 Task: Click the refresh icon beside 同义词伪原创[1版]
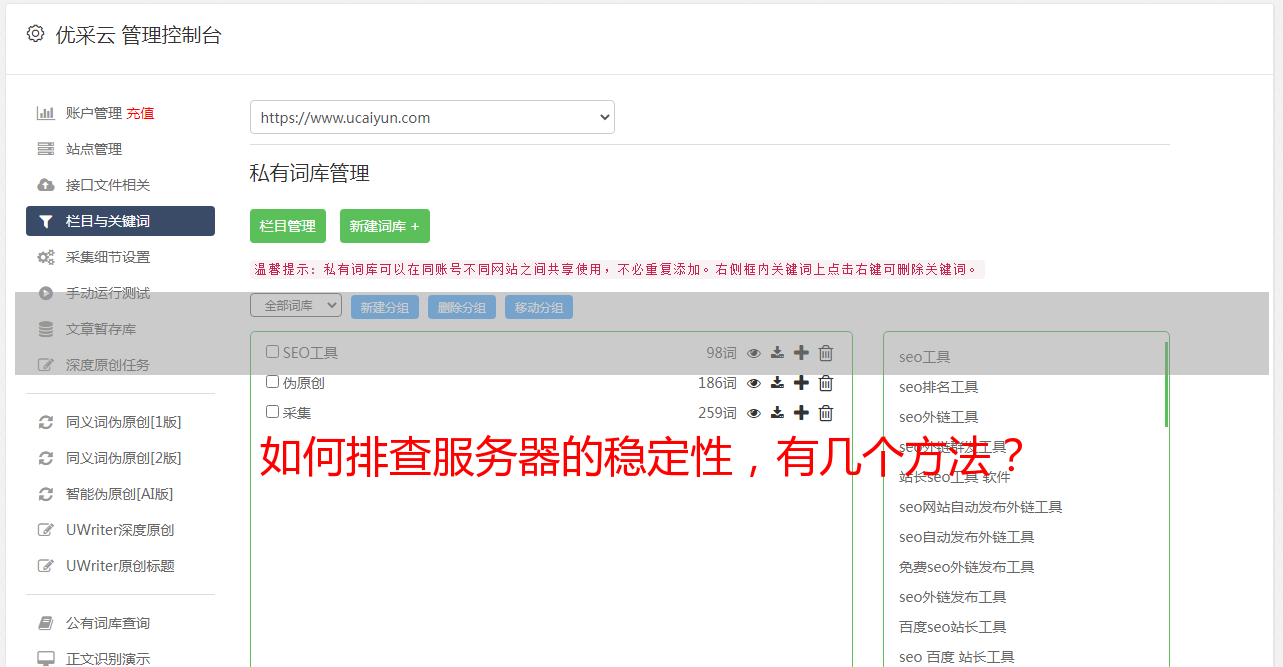click(x=46, y=422)
